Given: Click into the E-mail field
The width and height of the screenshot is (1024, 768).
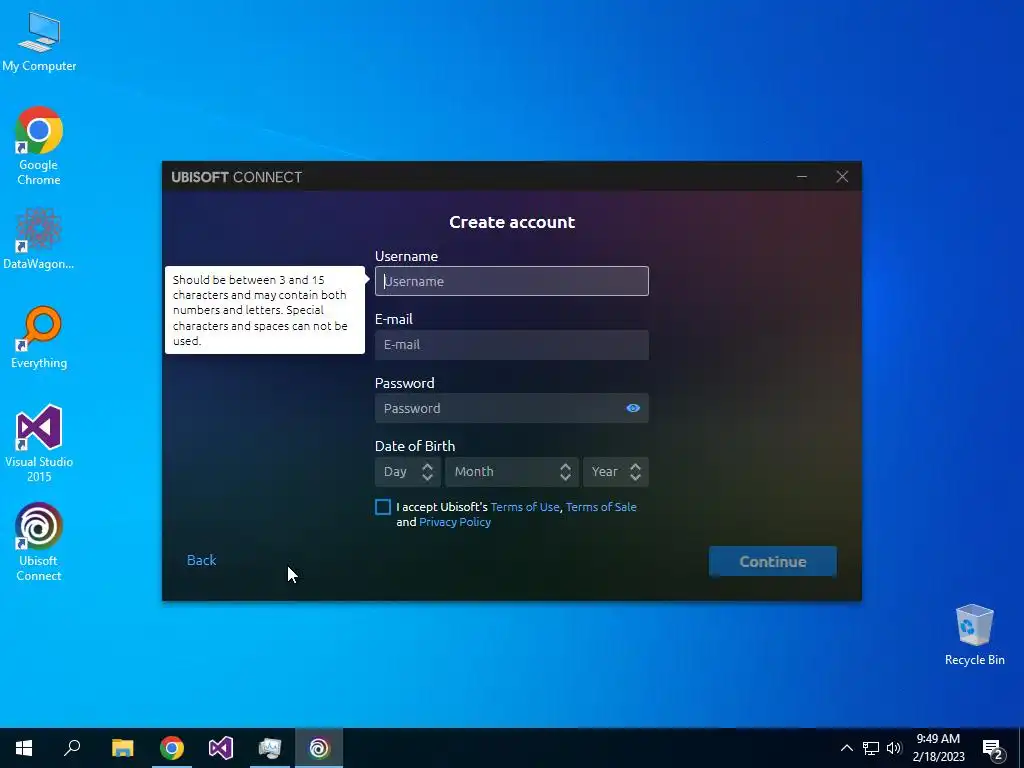Looking at the screenshot, I should (511, 344).
